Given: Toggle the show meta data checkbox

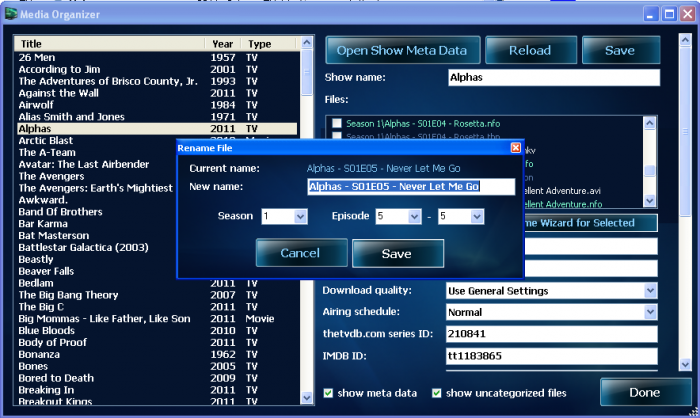Looking at the screenshot, I should tap(328, 393).
